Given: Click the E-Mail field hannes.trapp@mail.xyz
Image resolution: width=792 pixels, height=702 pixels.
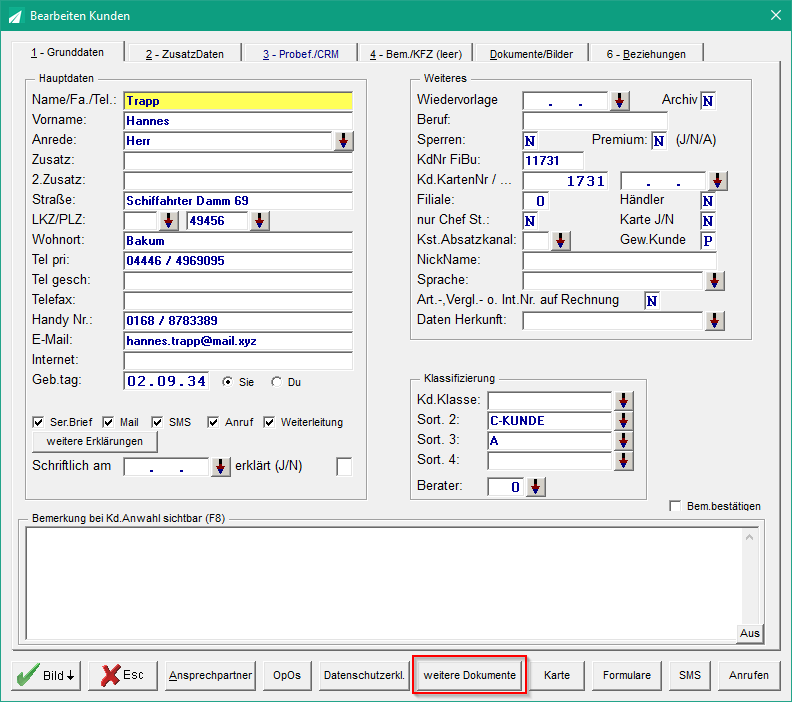Looking at the screenshot, I should click(x=238, y=341).
